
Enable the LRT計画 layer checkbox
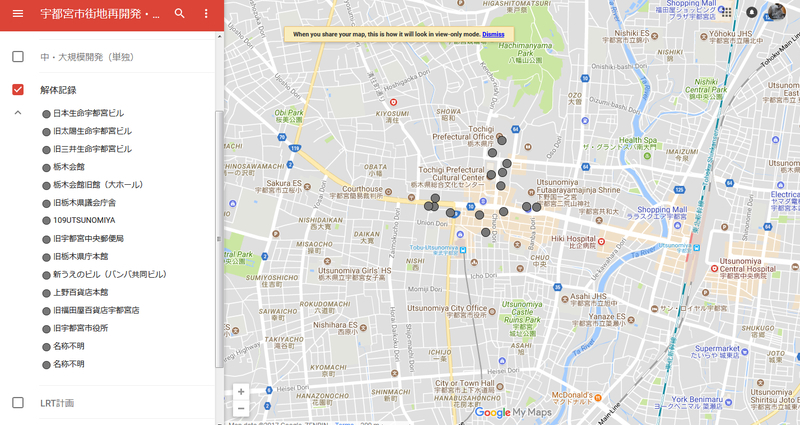tap(18, 403)
